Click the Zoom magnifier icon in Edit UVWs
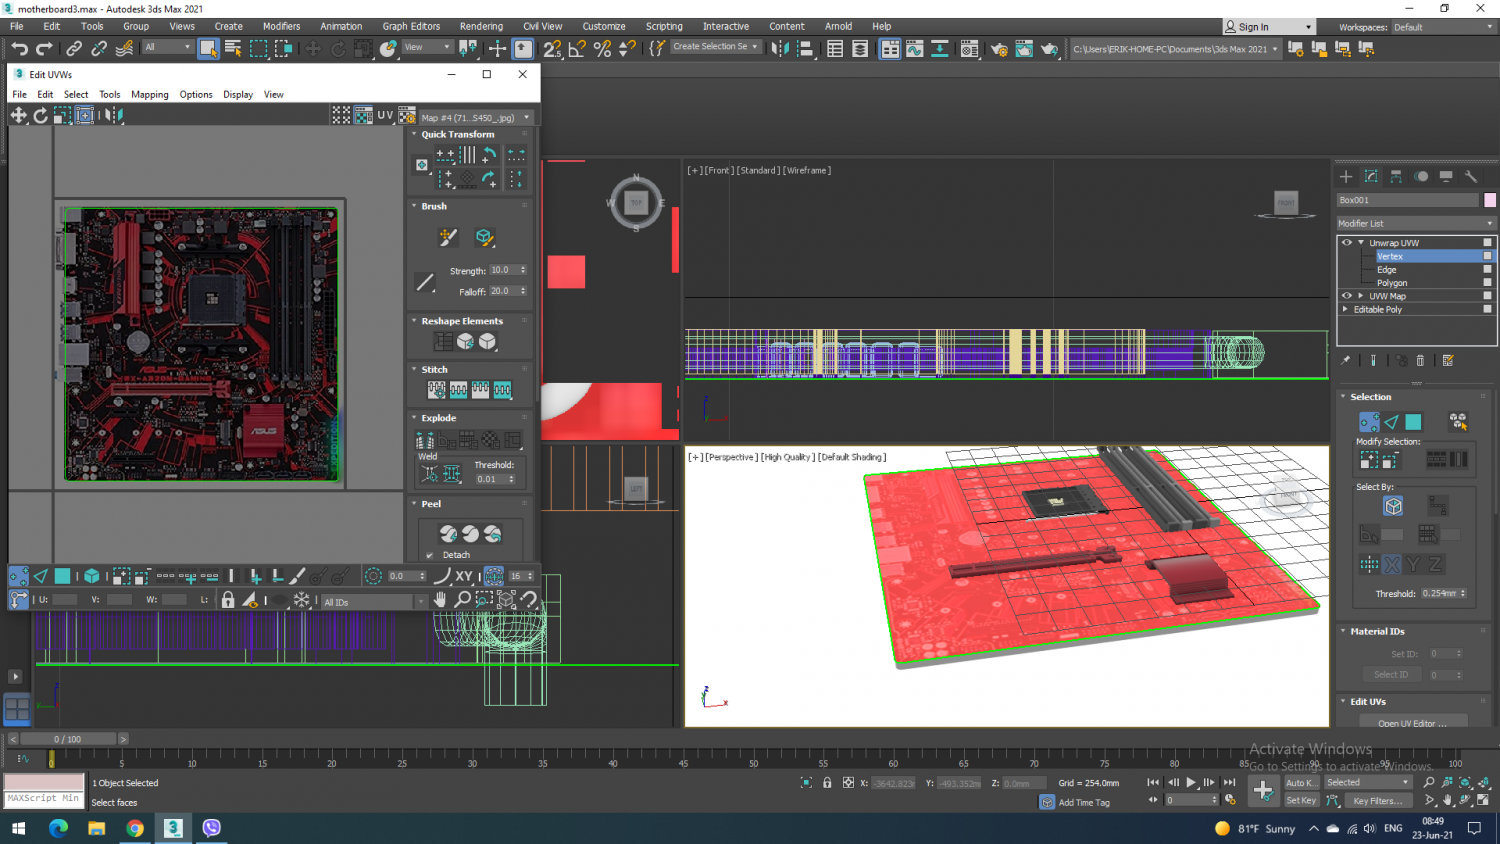The image size is (1500, 844). click(x=462, y=600)
